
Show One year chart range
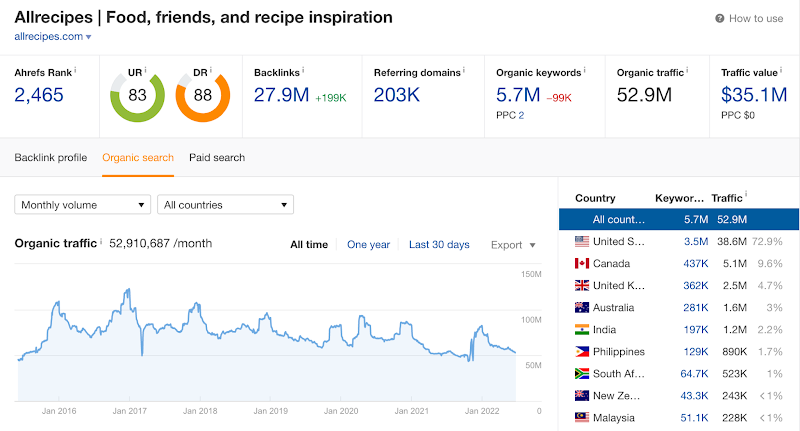coord(368,245)
